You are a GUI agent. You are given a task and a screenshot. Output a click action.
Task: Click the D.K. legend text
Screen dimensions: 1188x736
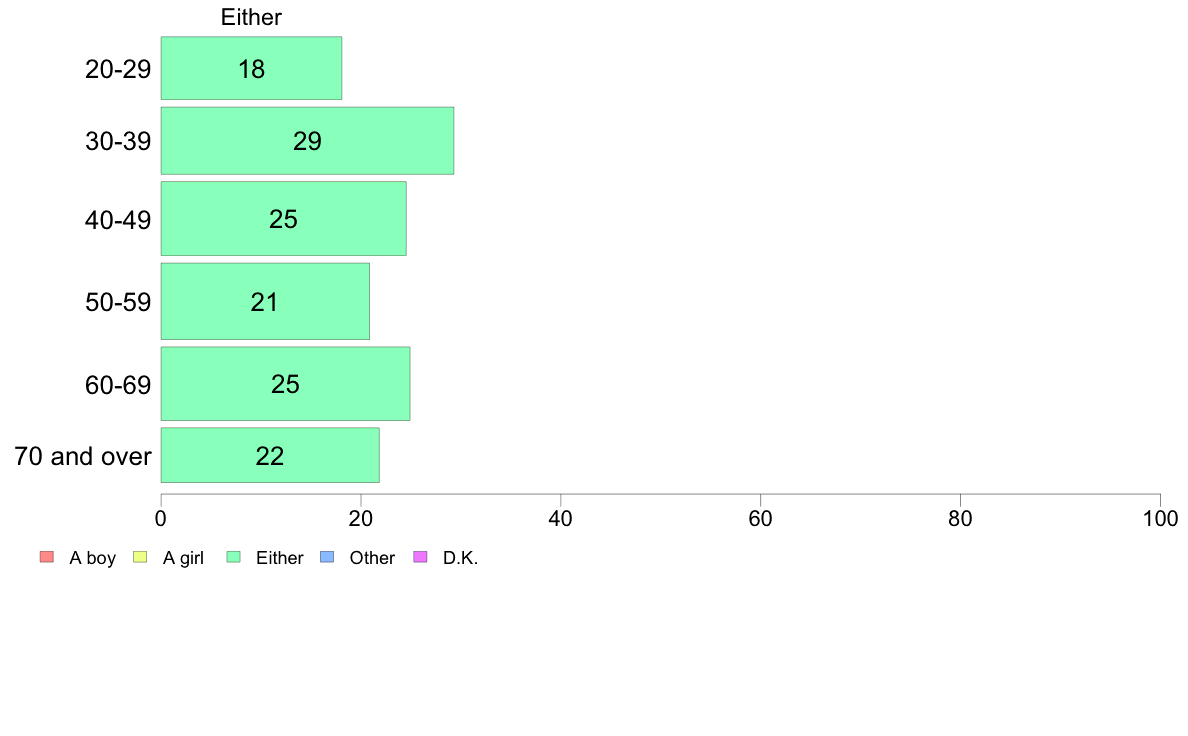[x=460, y=558]
